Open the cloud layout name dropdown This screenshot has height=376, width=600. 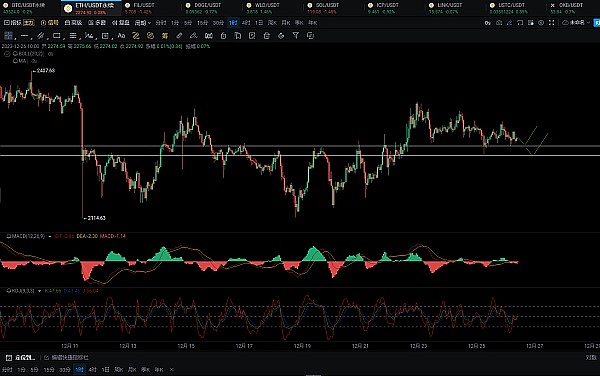(x=576, y=23)
